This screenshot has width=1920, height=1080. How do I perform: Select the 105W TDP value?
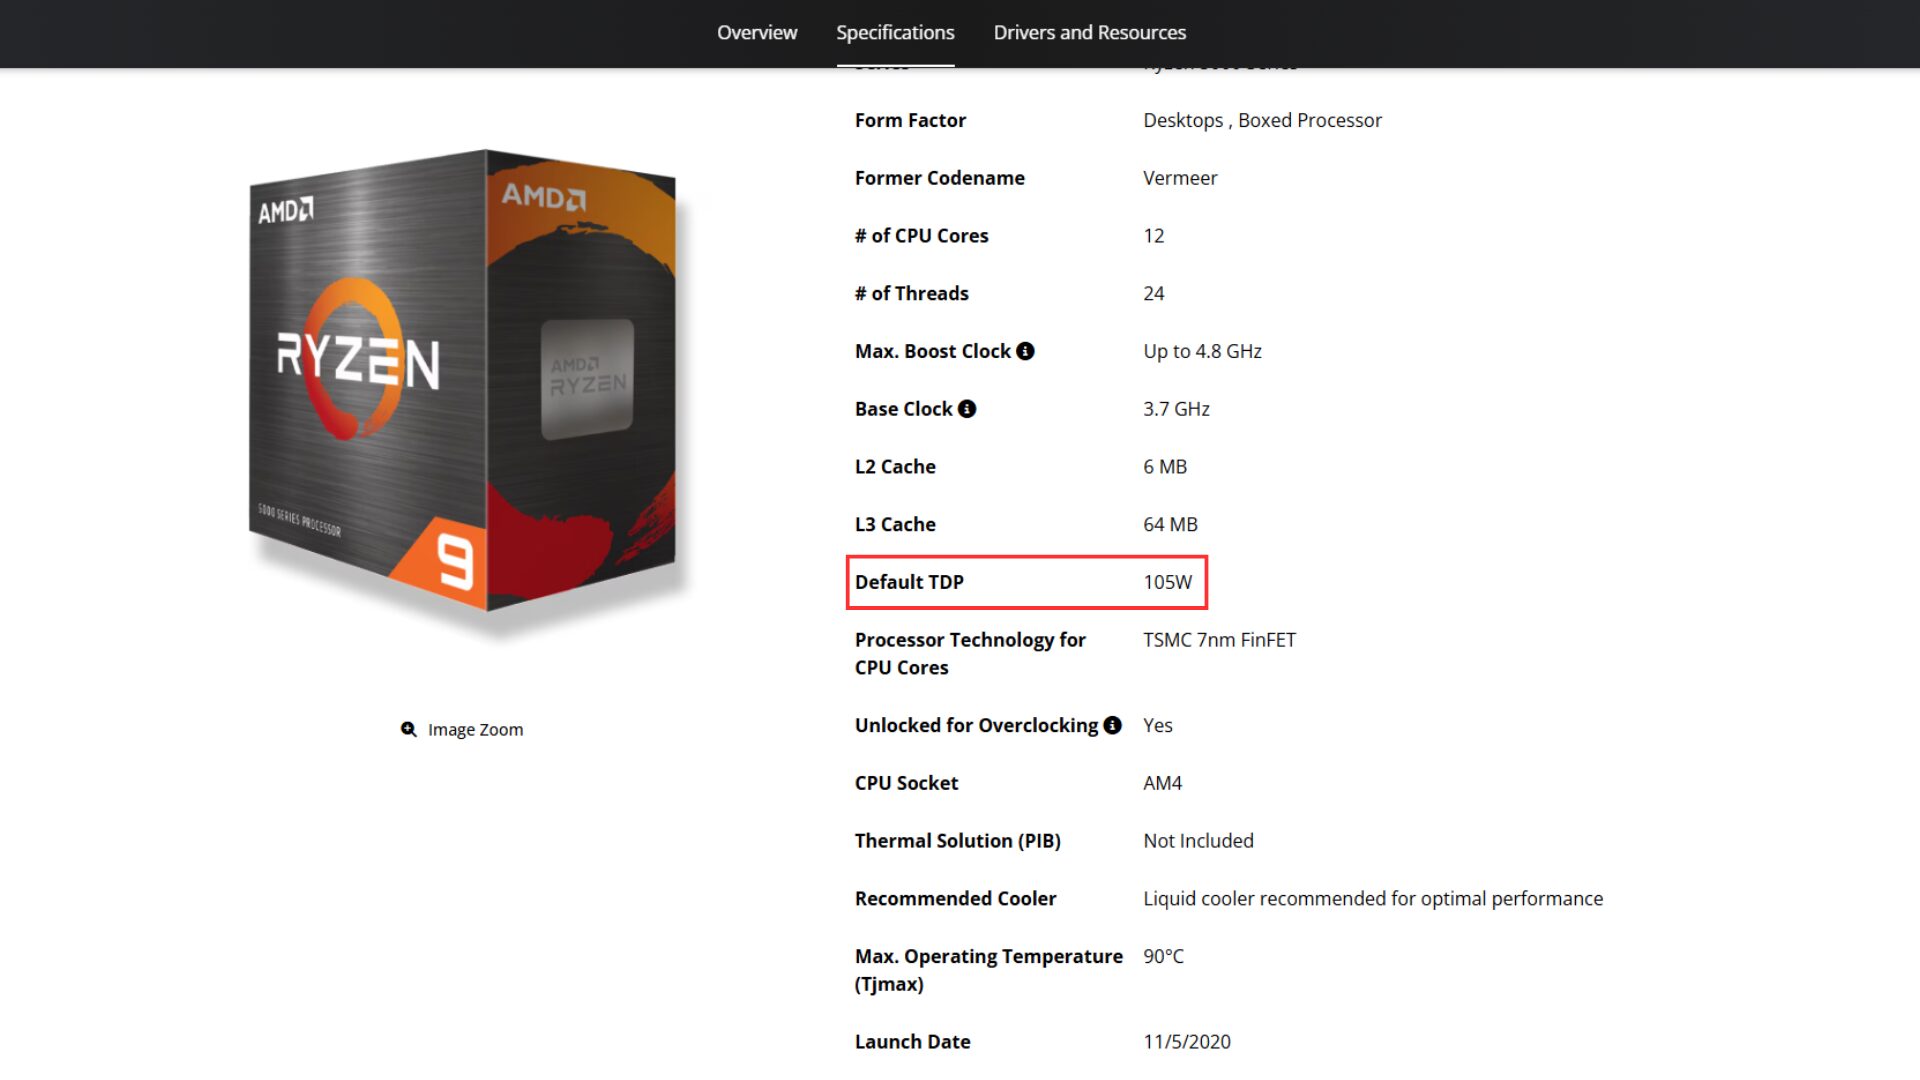(x=1167, y=582)
